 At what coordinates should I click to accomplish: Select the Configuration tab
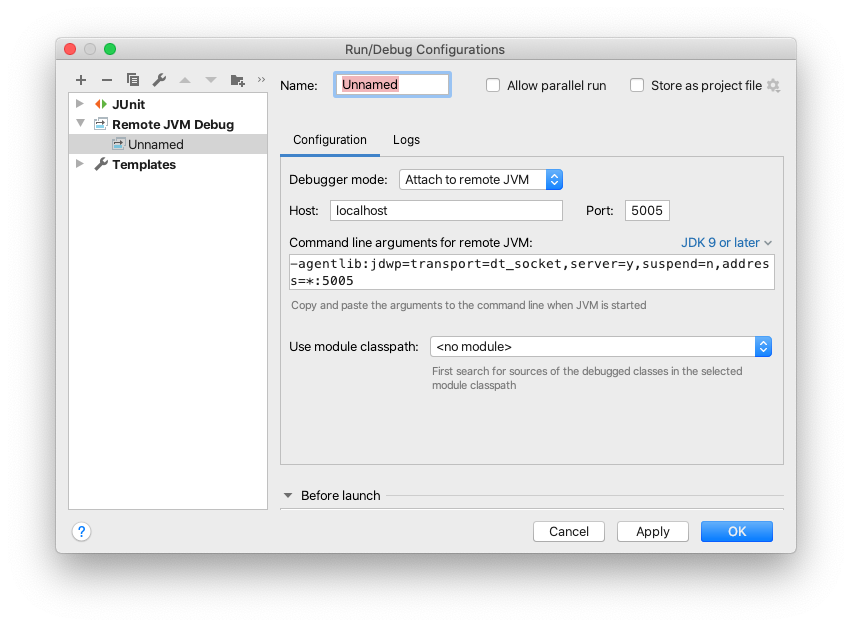[x=330, y=140]
